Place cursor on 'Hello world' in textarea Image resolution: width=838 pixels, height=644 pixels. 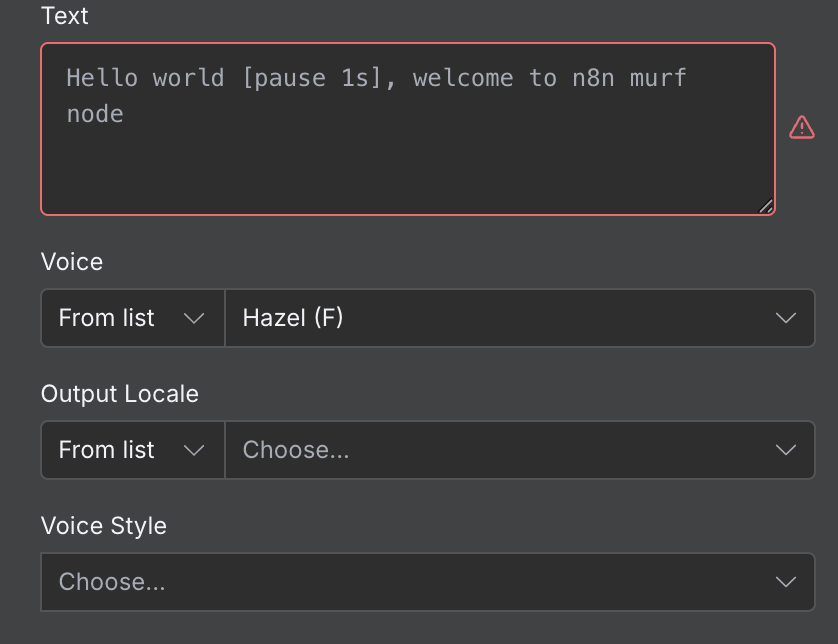[x=145, y=78]
